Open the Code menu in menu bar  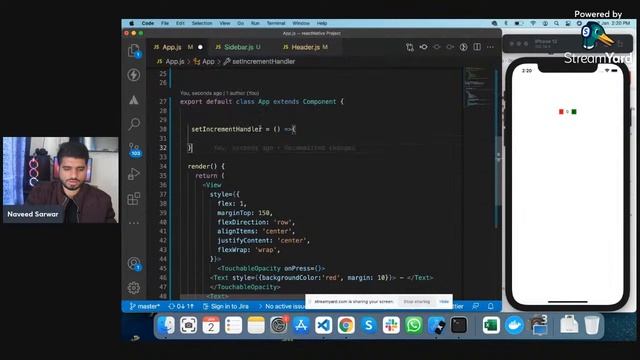(148, 23)
